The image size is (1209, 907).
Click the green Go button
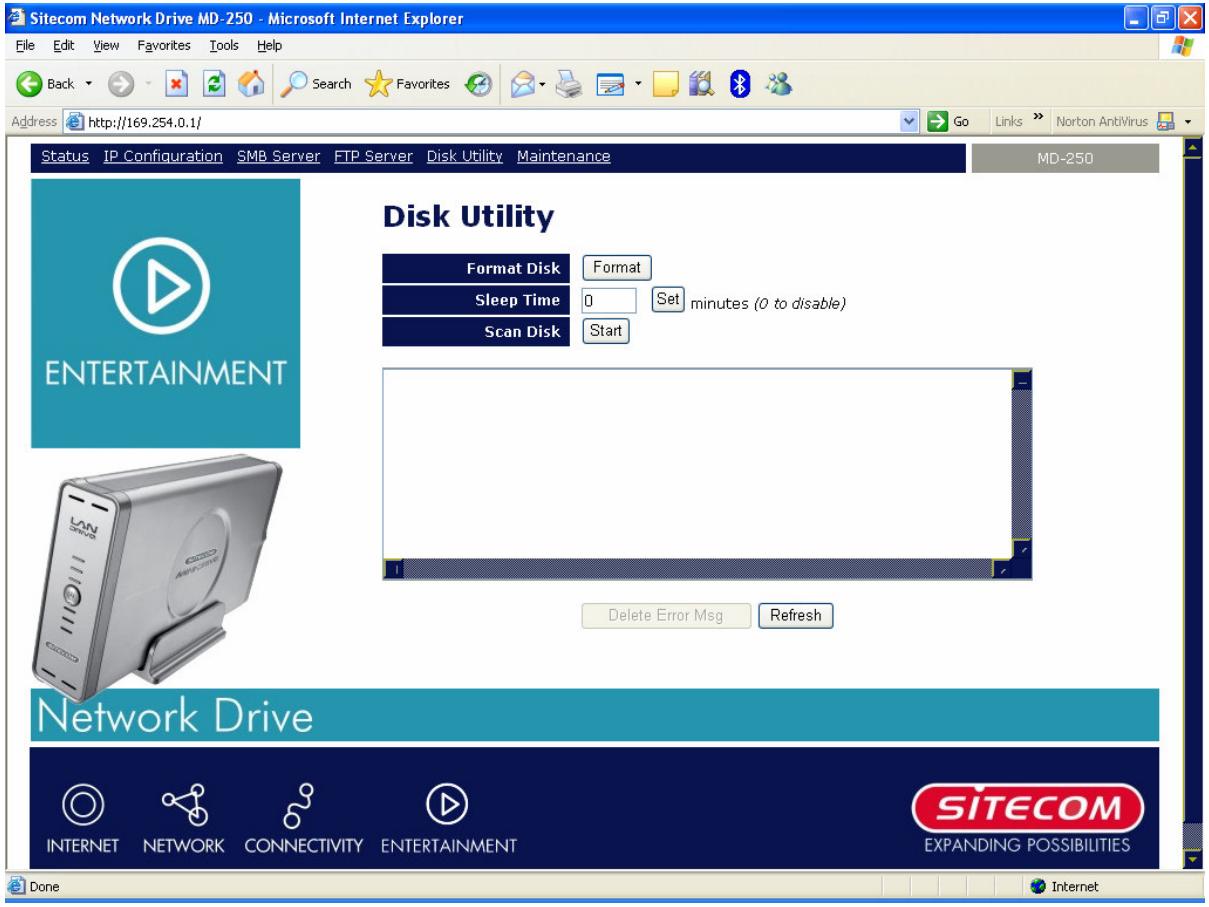[x=949, y=122]
